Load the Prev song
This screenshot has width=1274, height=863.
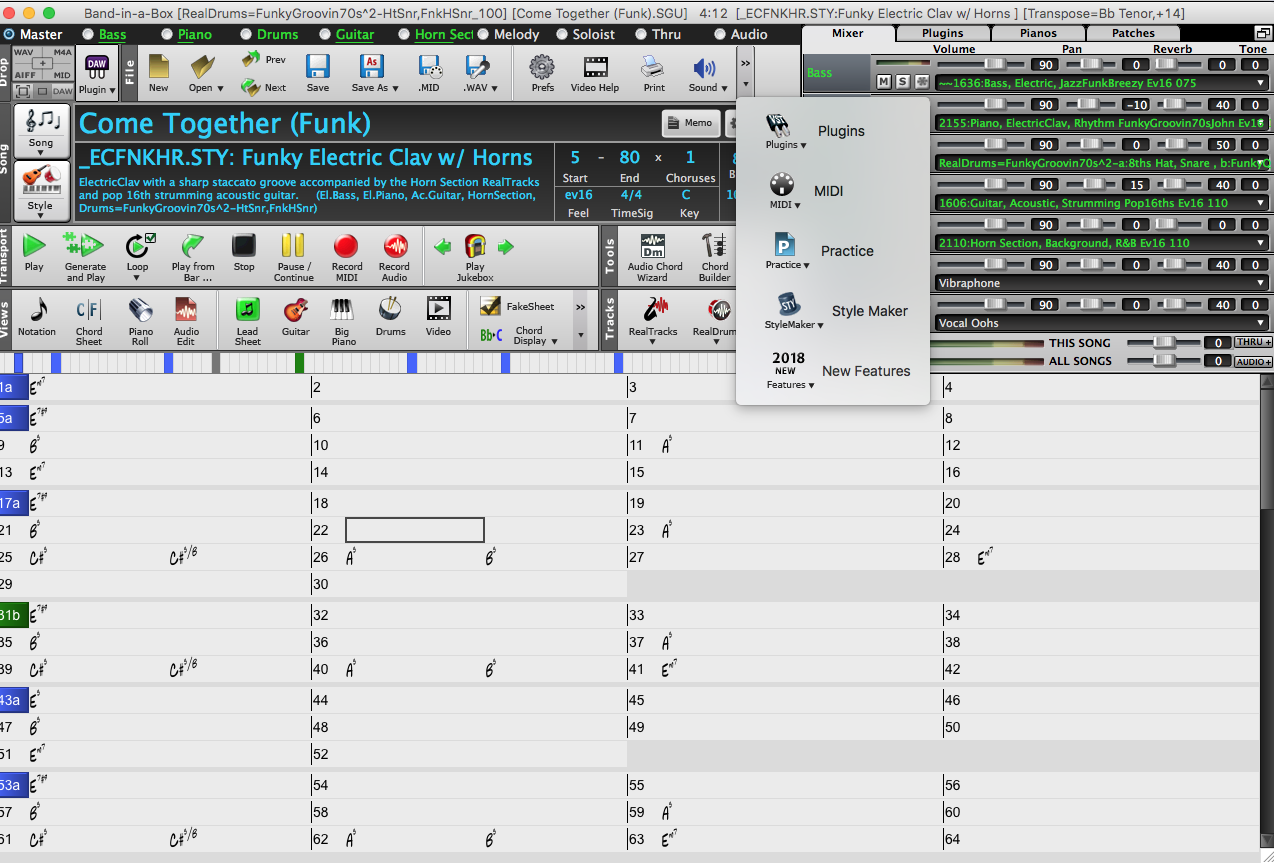click(264, 60)
